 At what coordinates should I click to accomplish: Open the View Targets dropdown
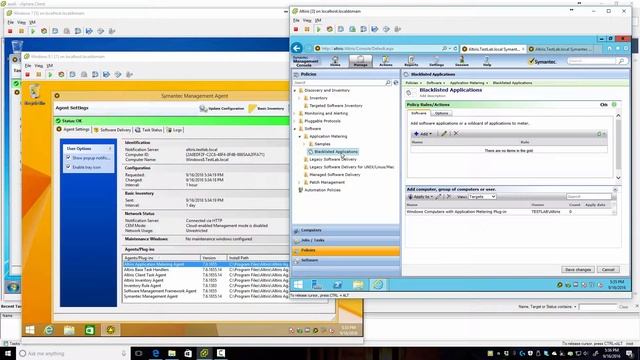(482, 197)
